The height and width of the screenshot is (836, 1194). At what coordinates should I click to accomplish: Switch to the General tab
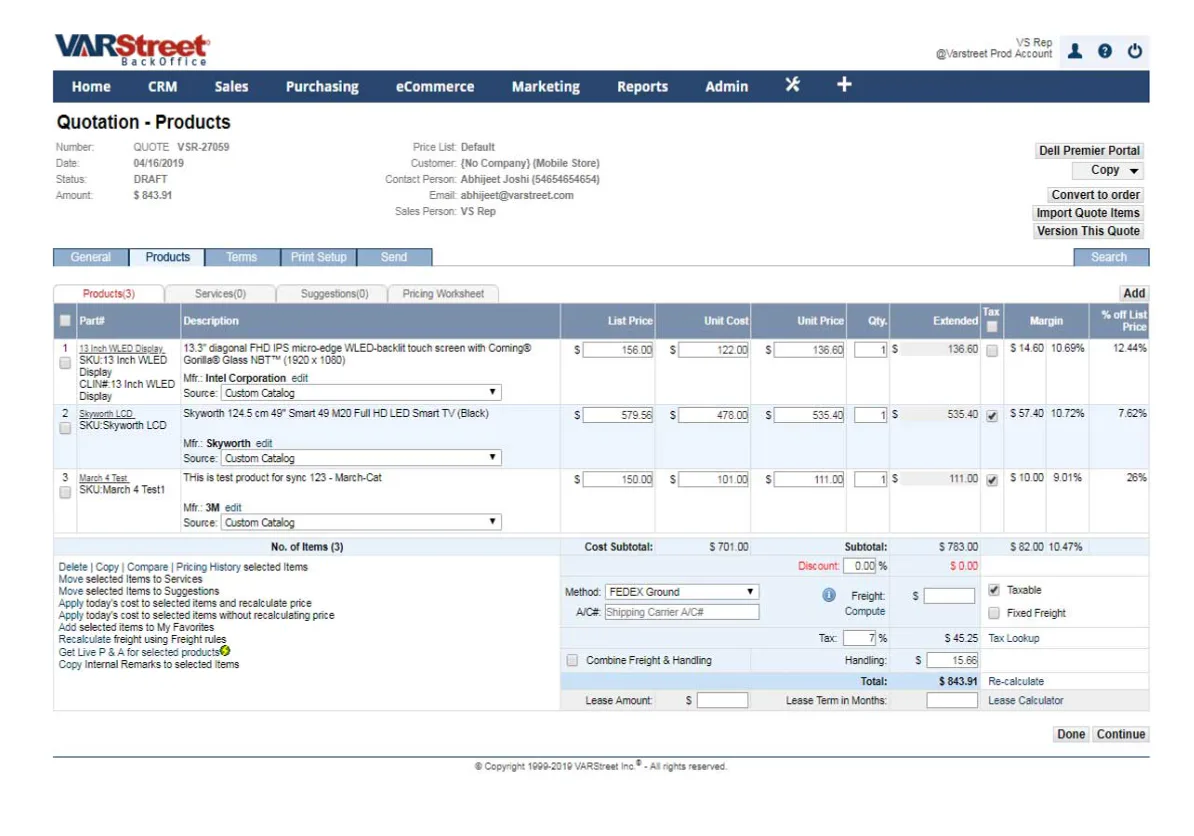point(91,257)
